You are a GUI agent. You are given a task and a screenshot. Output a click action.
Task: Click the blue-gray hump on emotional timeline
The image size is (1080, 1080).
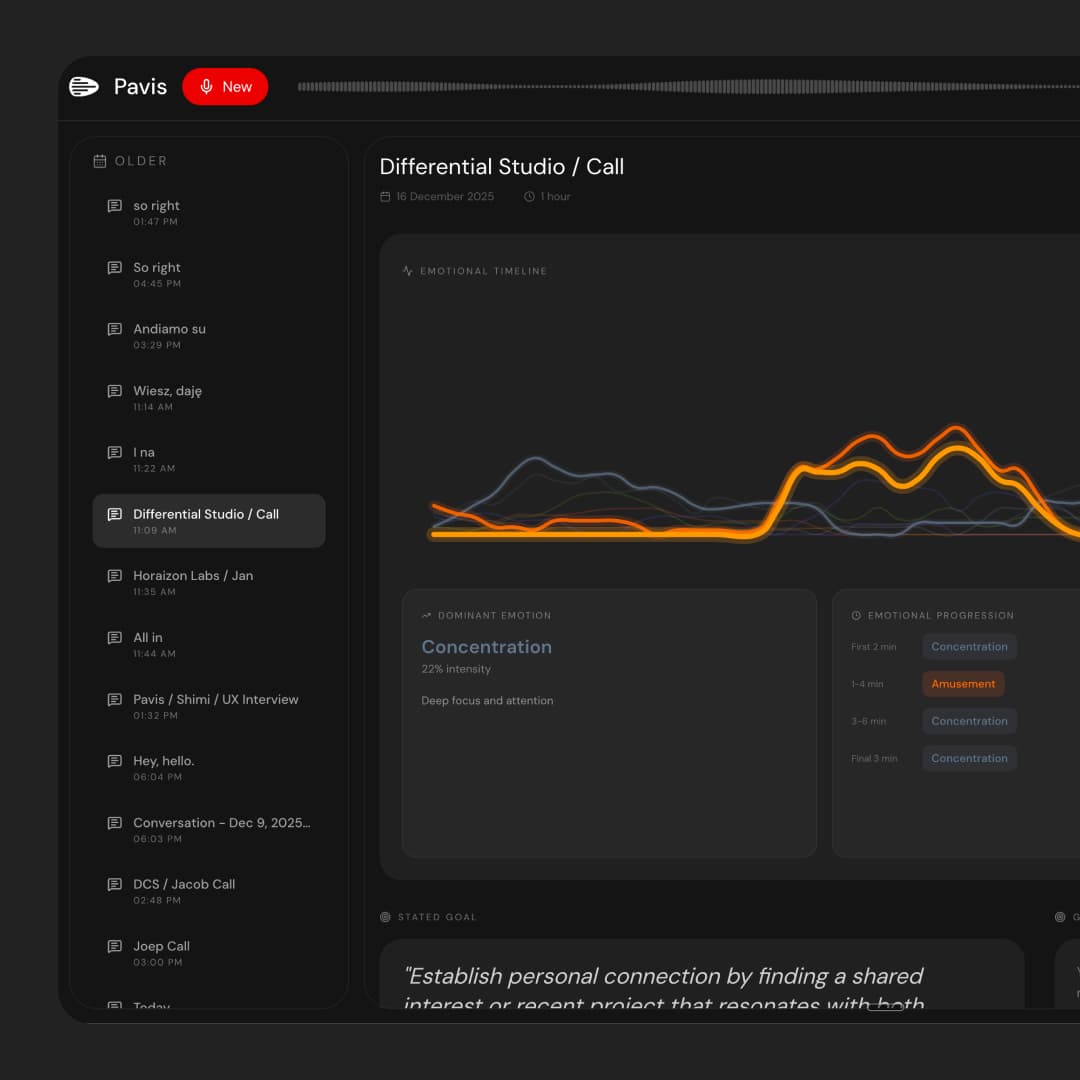(535, 460)
